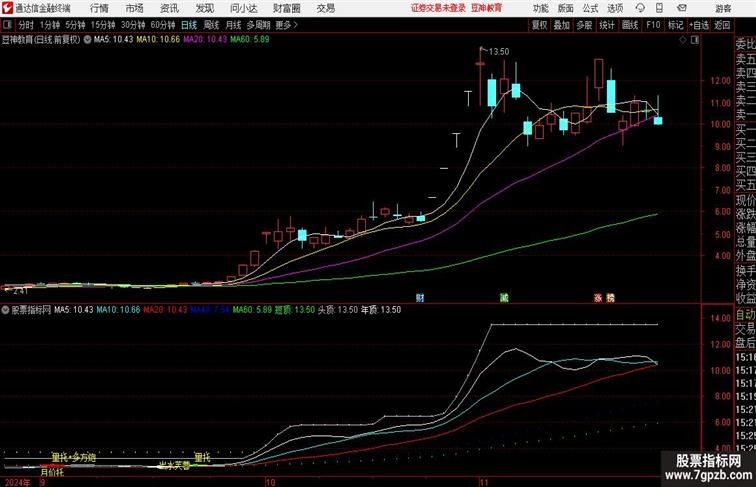The height and width of the screenshot is (487, 756).
Task: Click the 证券交易未登录 login link
Action: click(438, 8)
